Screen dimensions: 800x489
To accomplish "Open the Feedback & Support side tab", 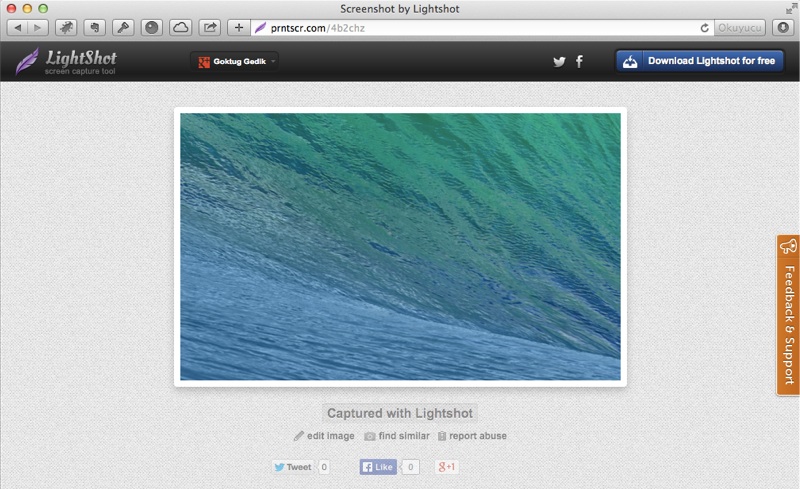I will coord(788,315).
